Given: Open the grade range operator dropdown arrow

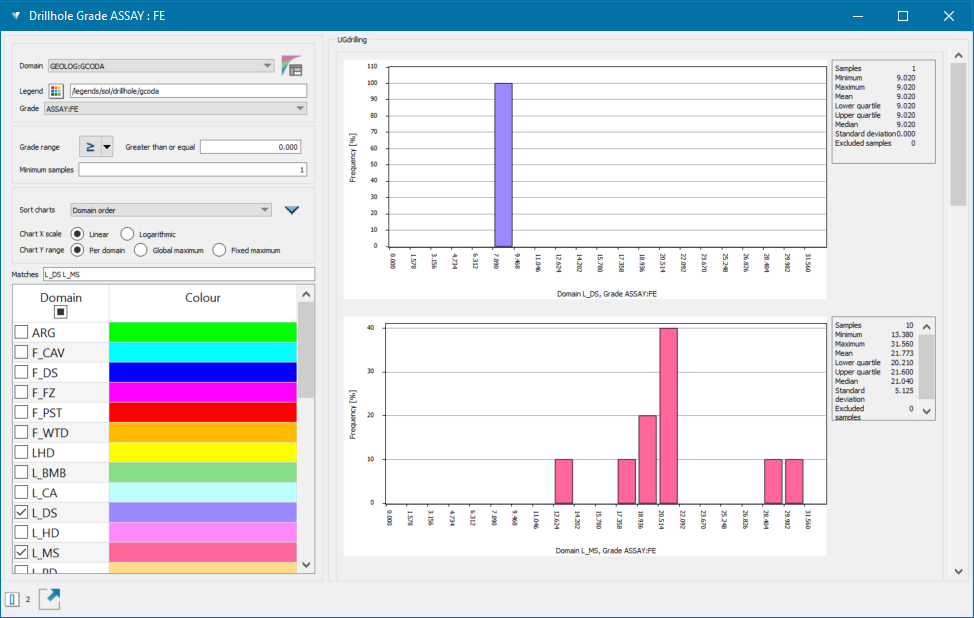Looking at the screenshot, I should [108, 146].
